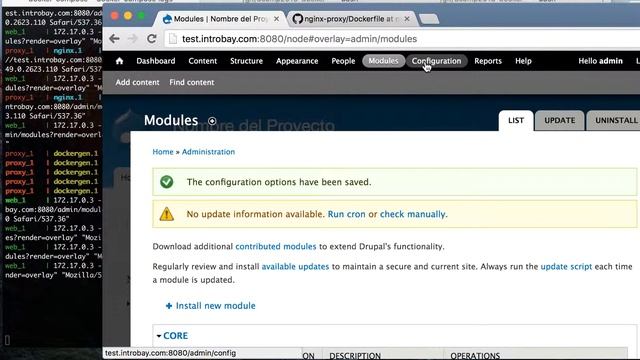Open the Modules admin menu item

[x=383, y=61]
